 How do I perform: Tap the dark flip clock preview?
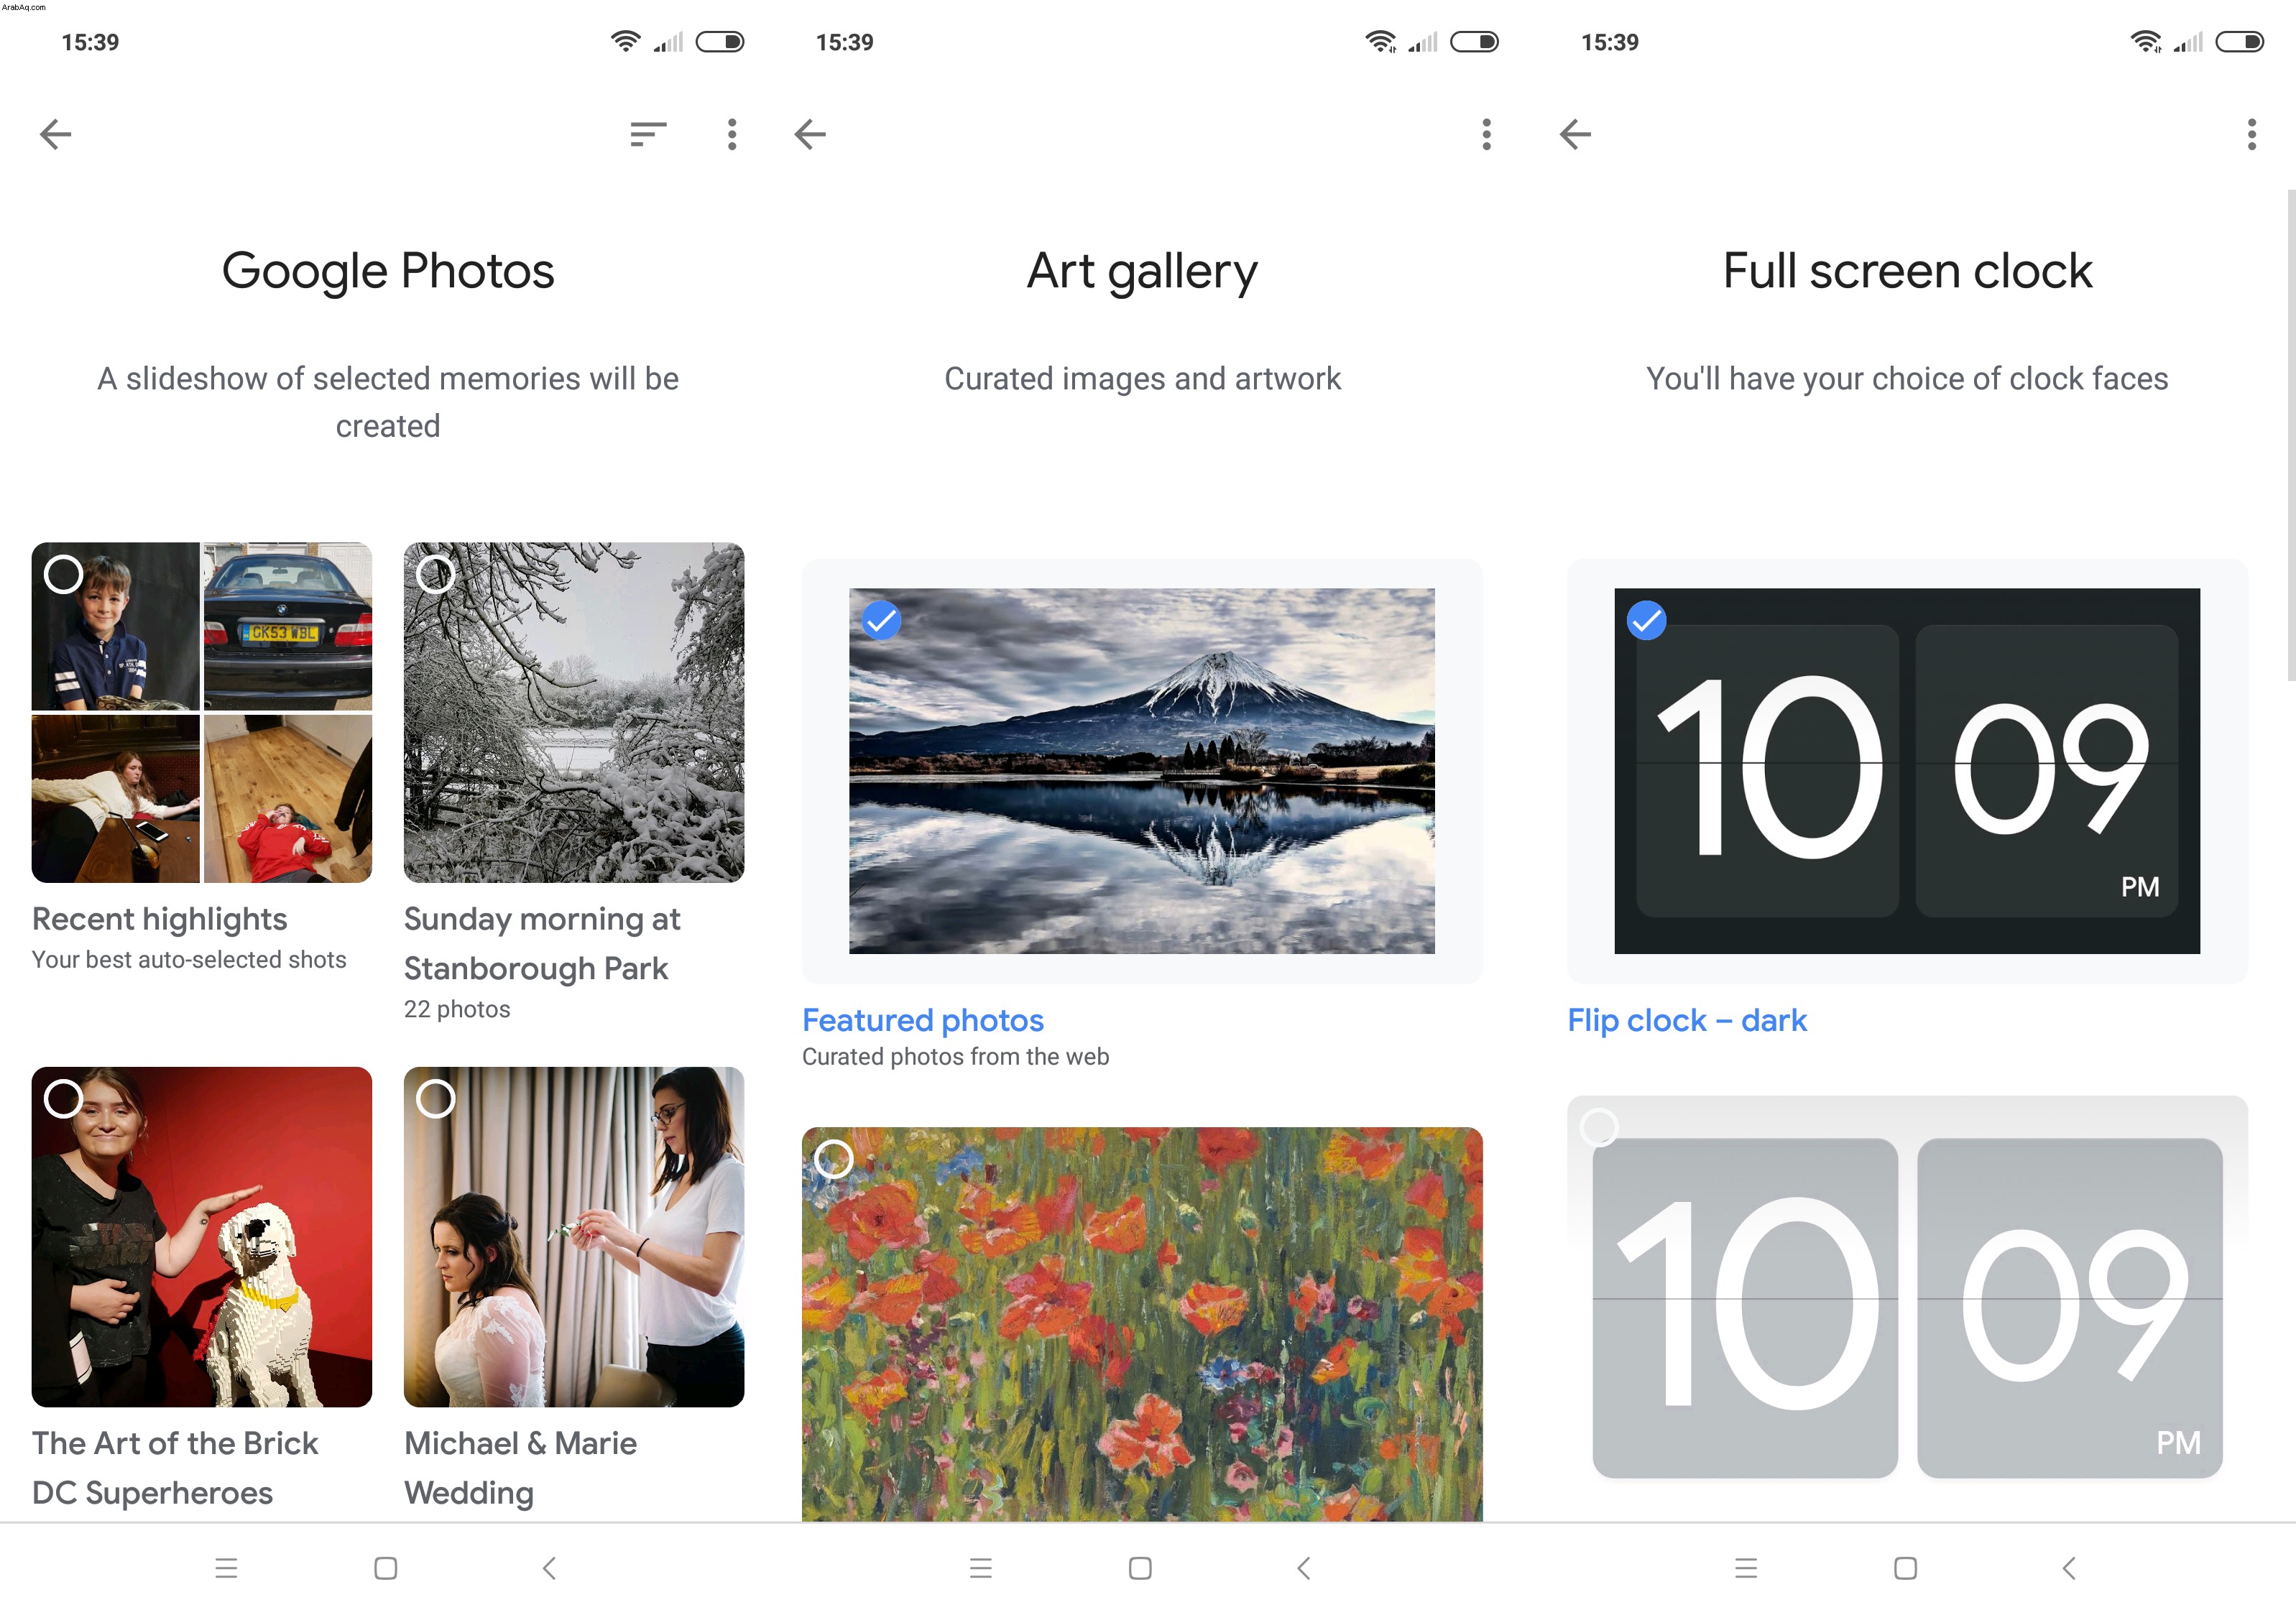click(1906, 770)
